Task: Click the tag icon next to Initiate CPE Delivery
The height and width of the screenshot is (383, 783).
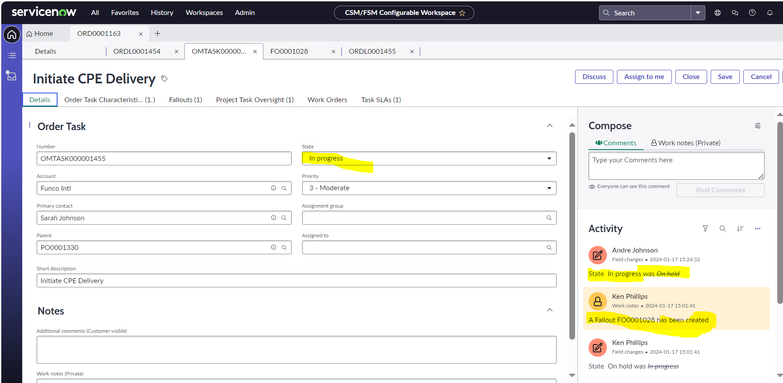Action: 164,78
